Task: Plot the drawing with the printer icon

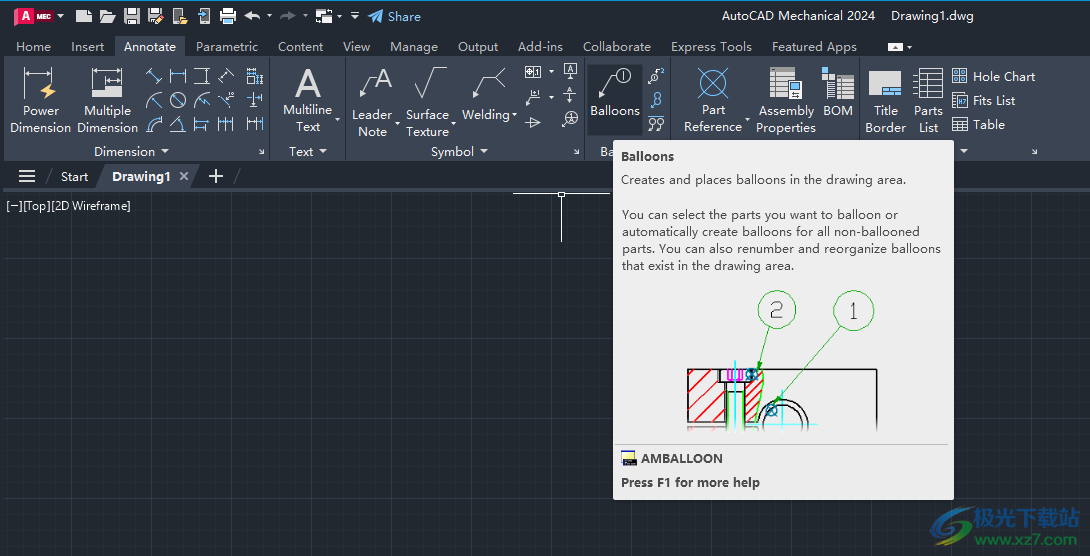Action: pos(227,16)
